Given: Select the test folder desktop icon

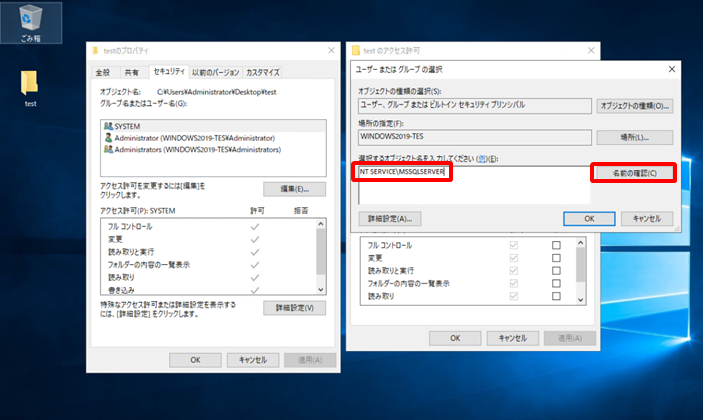Looking at the screenshot, I should coord(30,89).
